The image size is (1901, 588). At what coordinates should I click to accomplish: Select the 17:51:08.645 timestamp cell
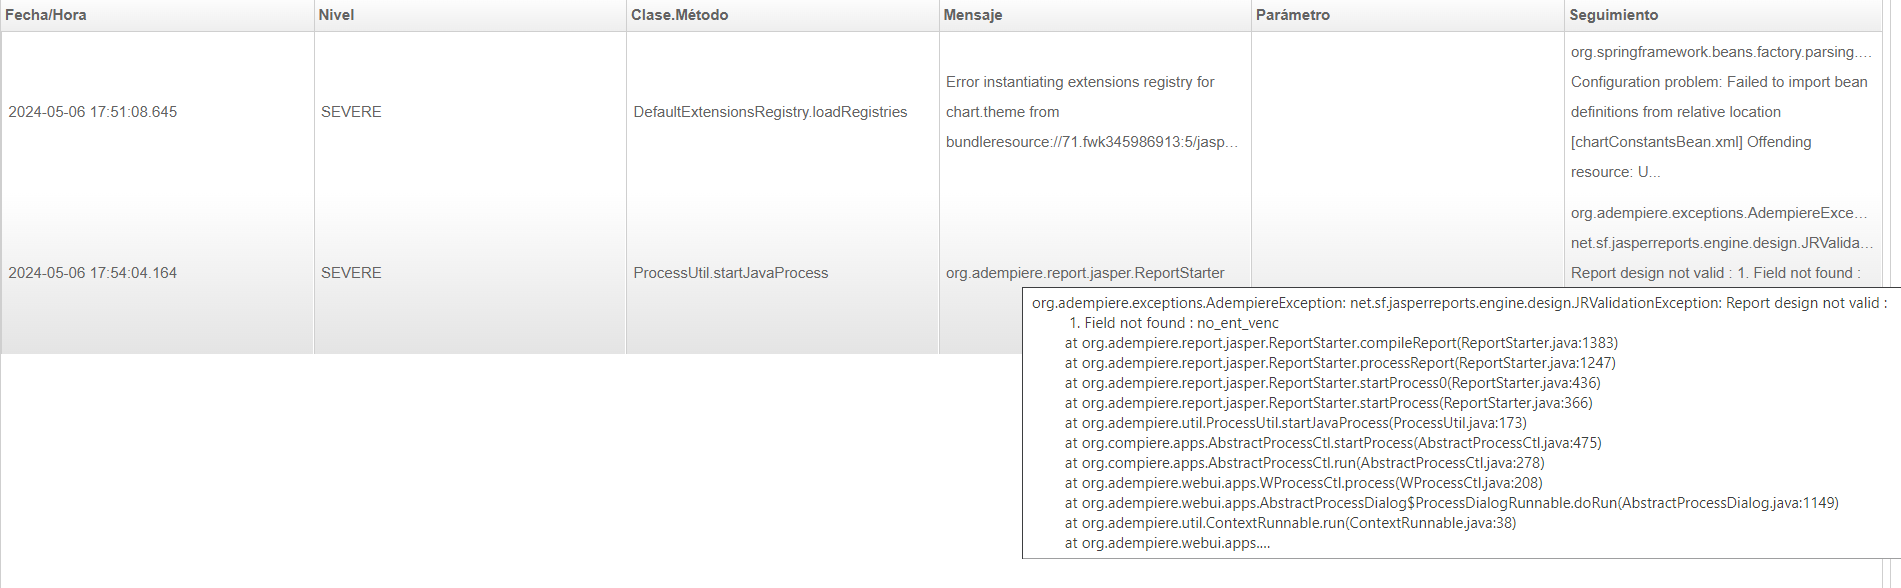[x=93, y=112]
